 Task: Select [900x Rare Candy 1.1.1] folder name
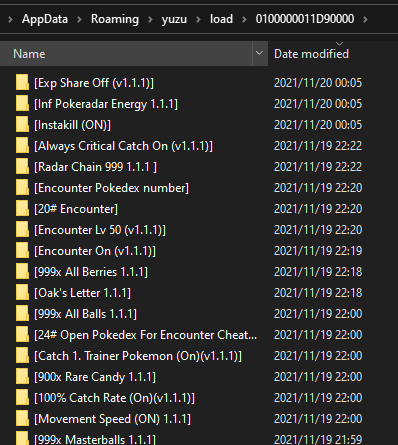[x=95, y=377]
